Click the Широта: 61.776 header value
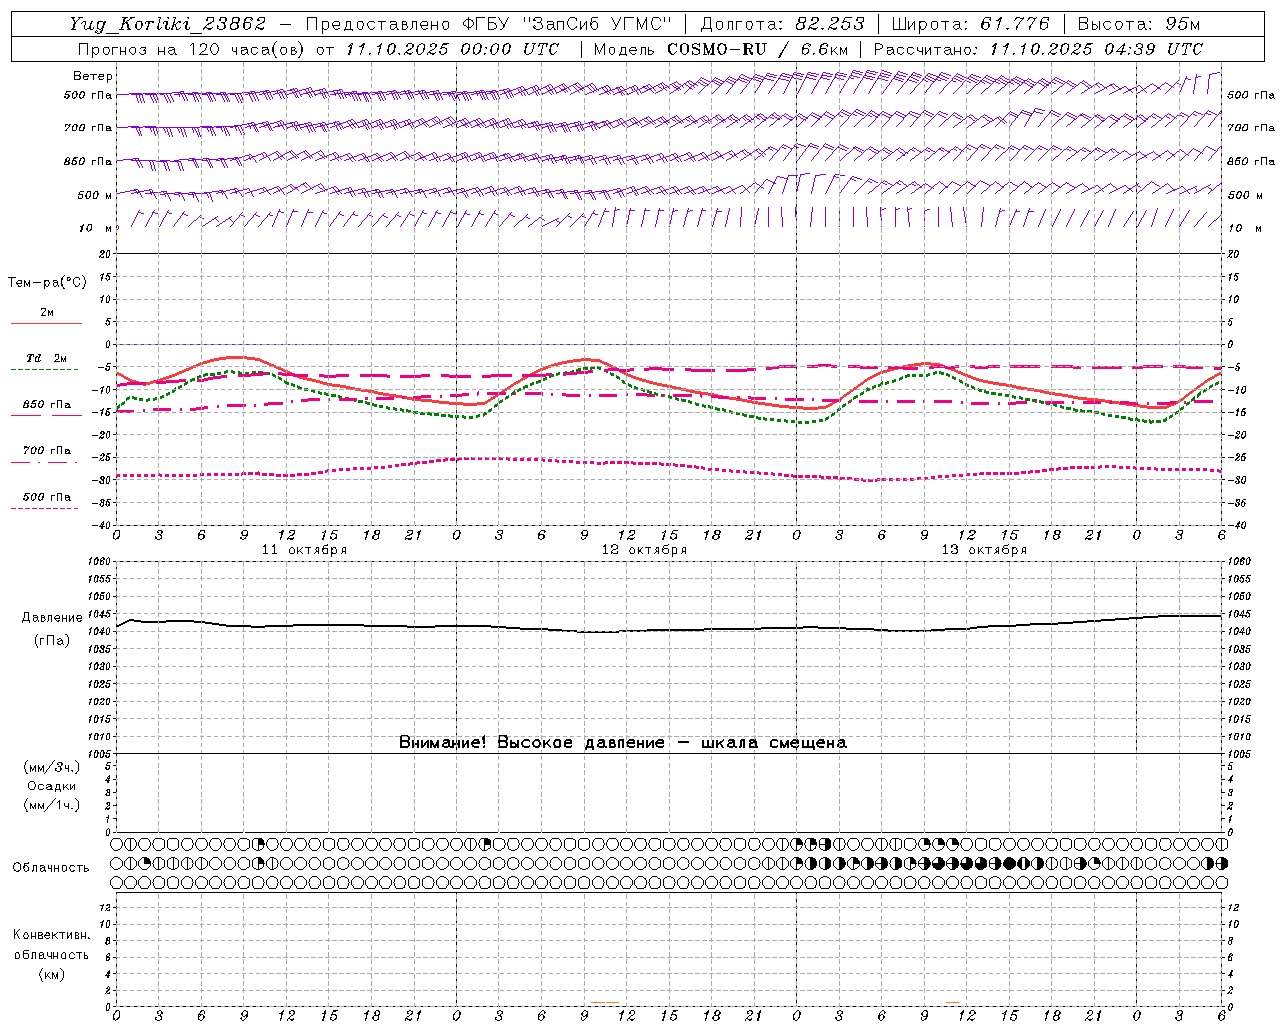This screenshot has height=1024, width=1280. (x=970, y=24)
